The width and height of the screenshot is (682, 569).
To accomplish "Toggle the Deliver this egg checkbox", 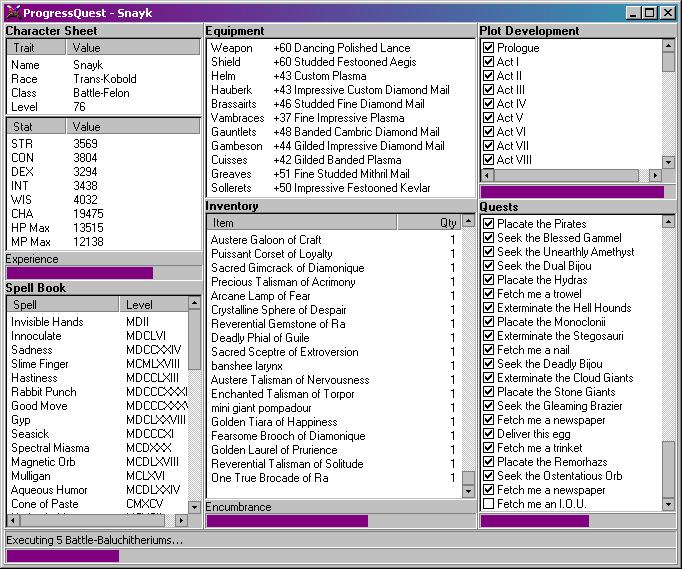I will (488, 434).
